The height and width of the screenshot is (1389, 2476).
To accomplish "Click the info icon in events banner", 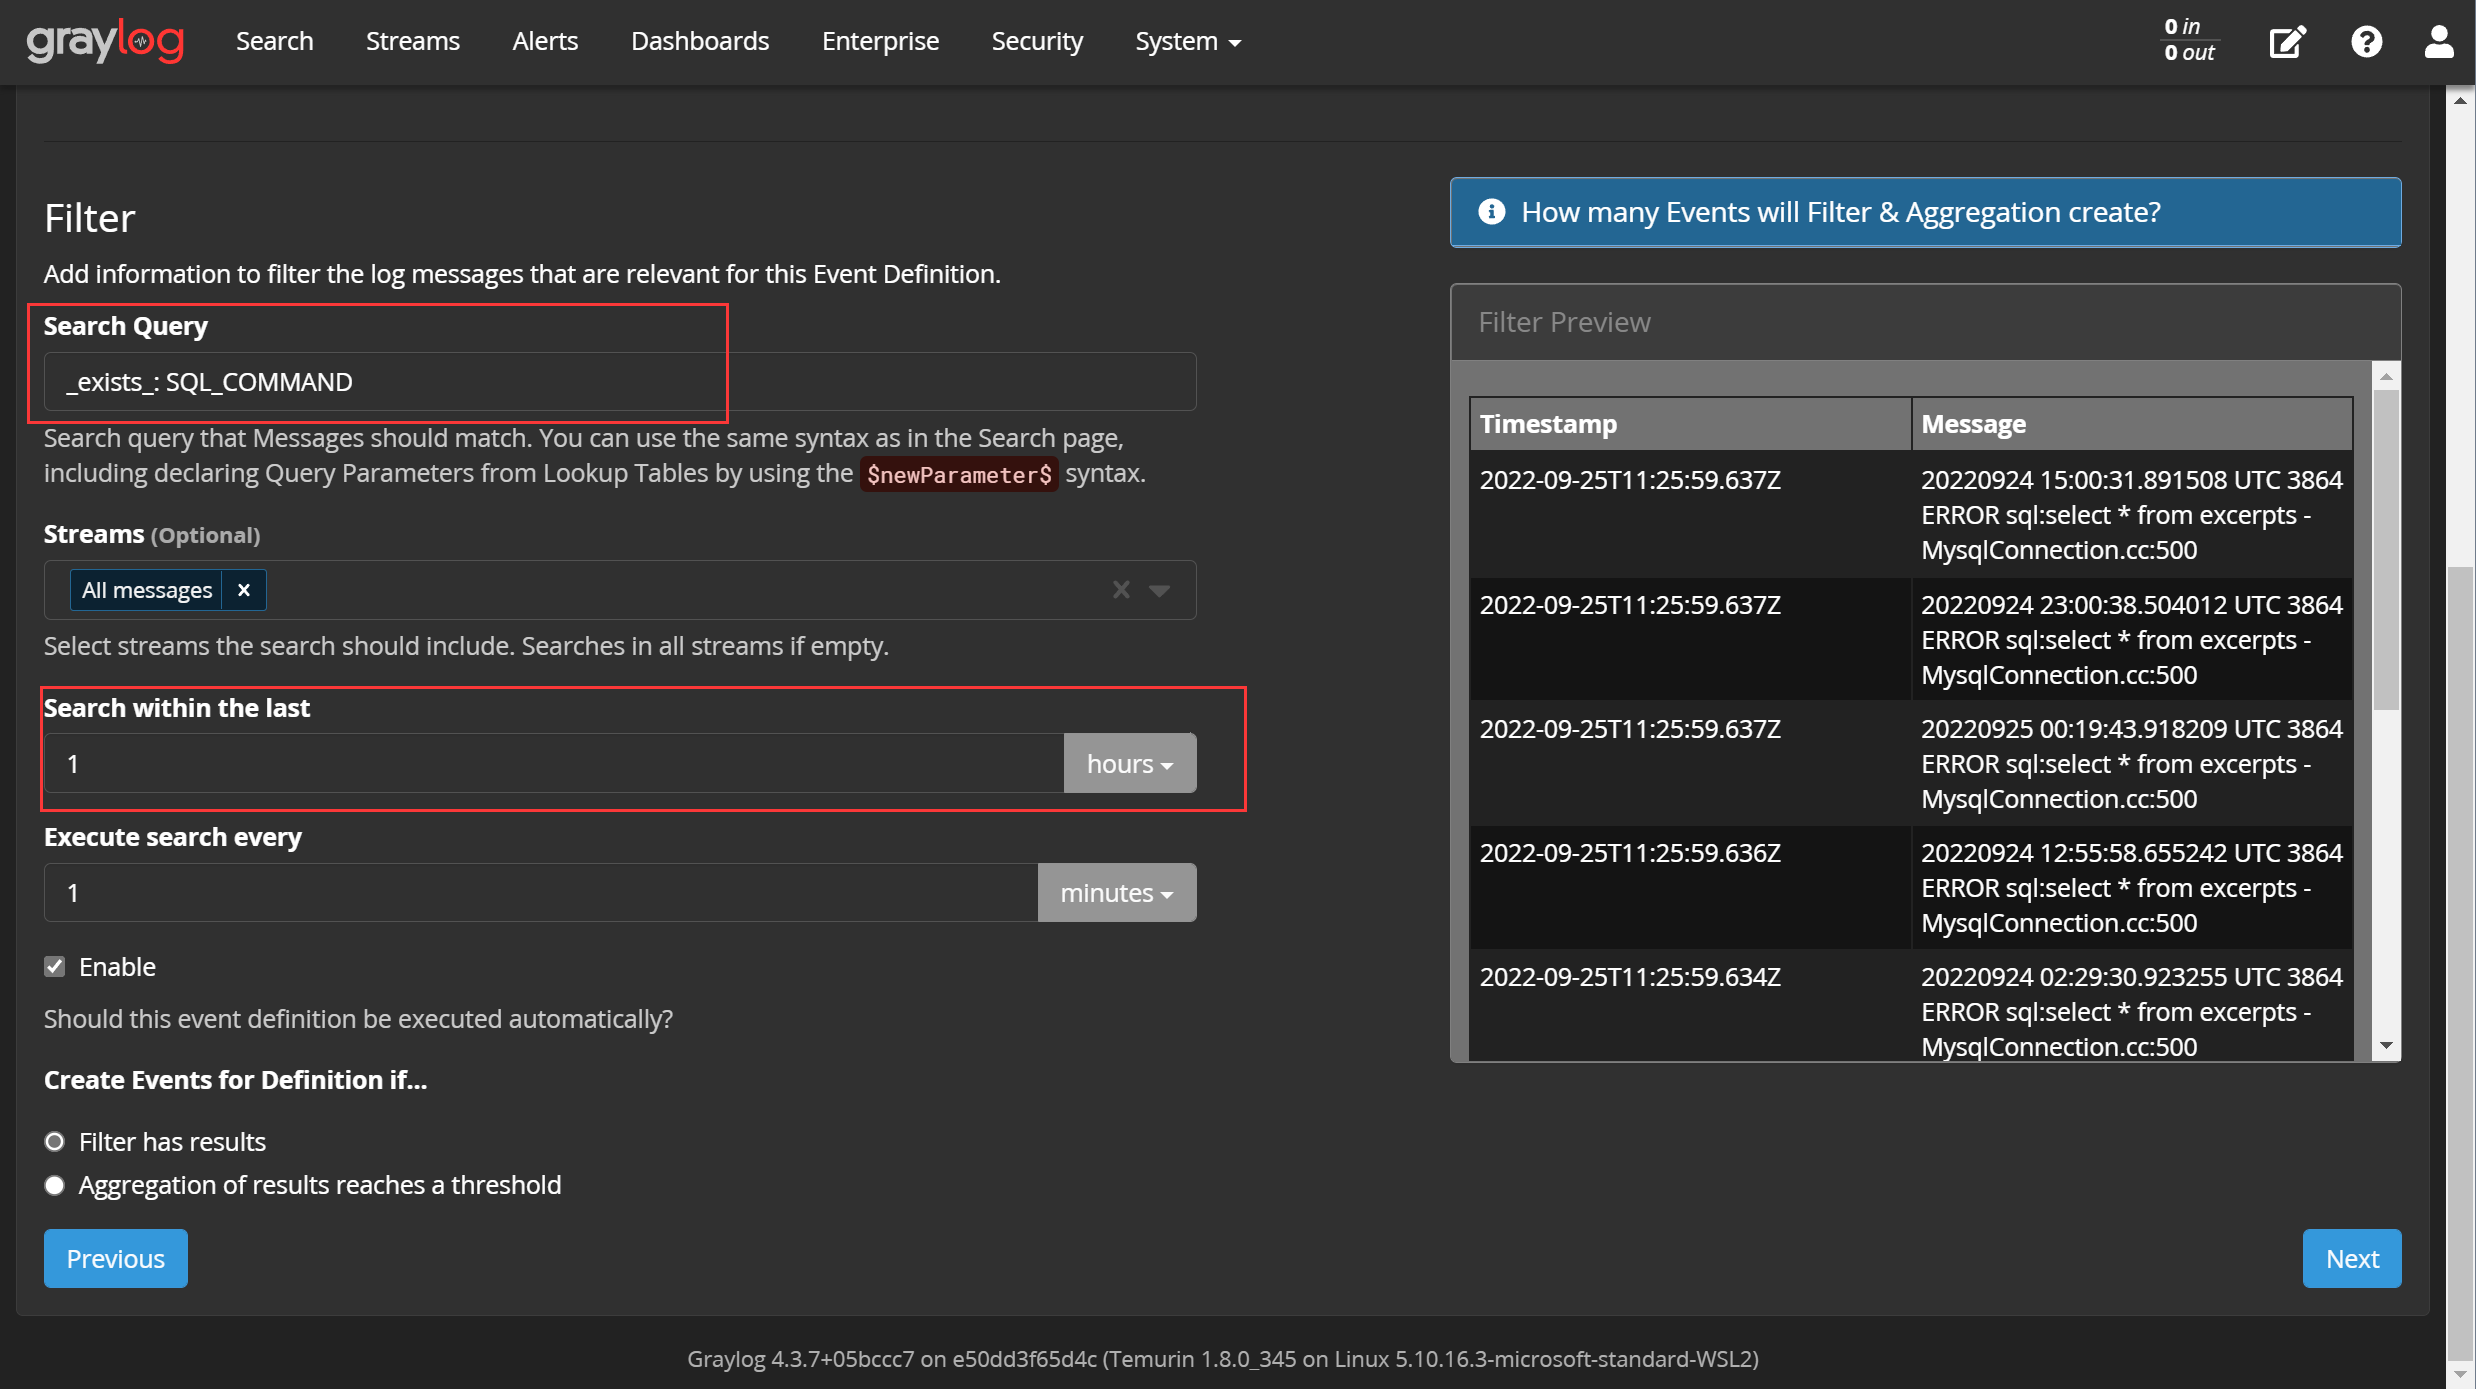I will 1491,212.
